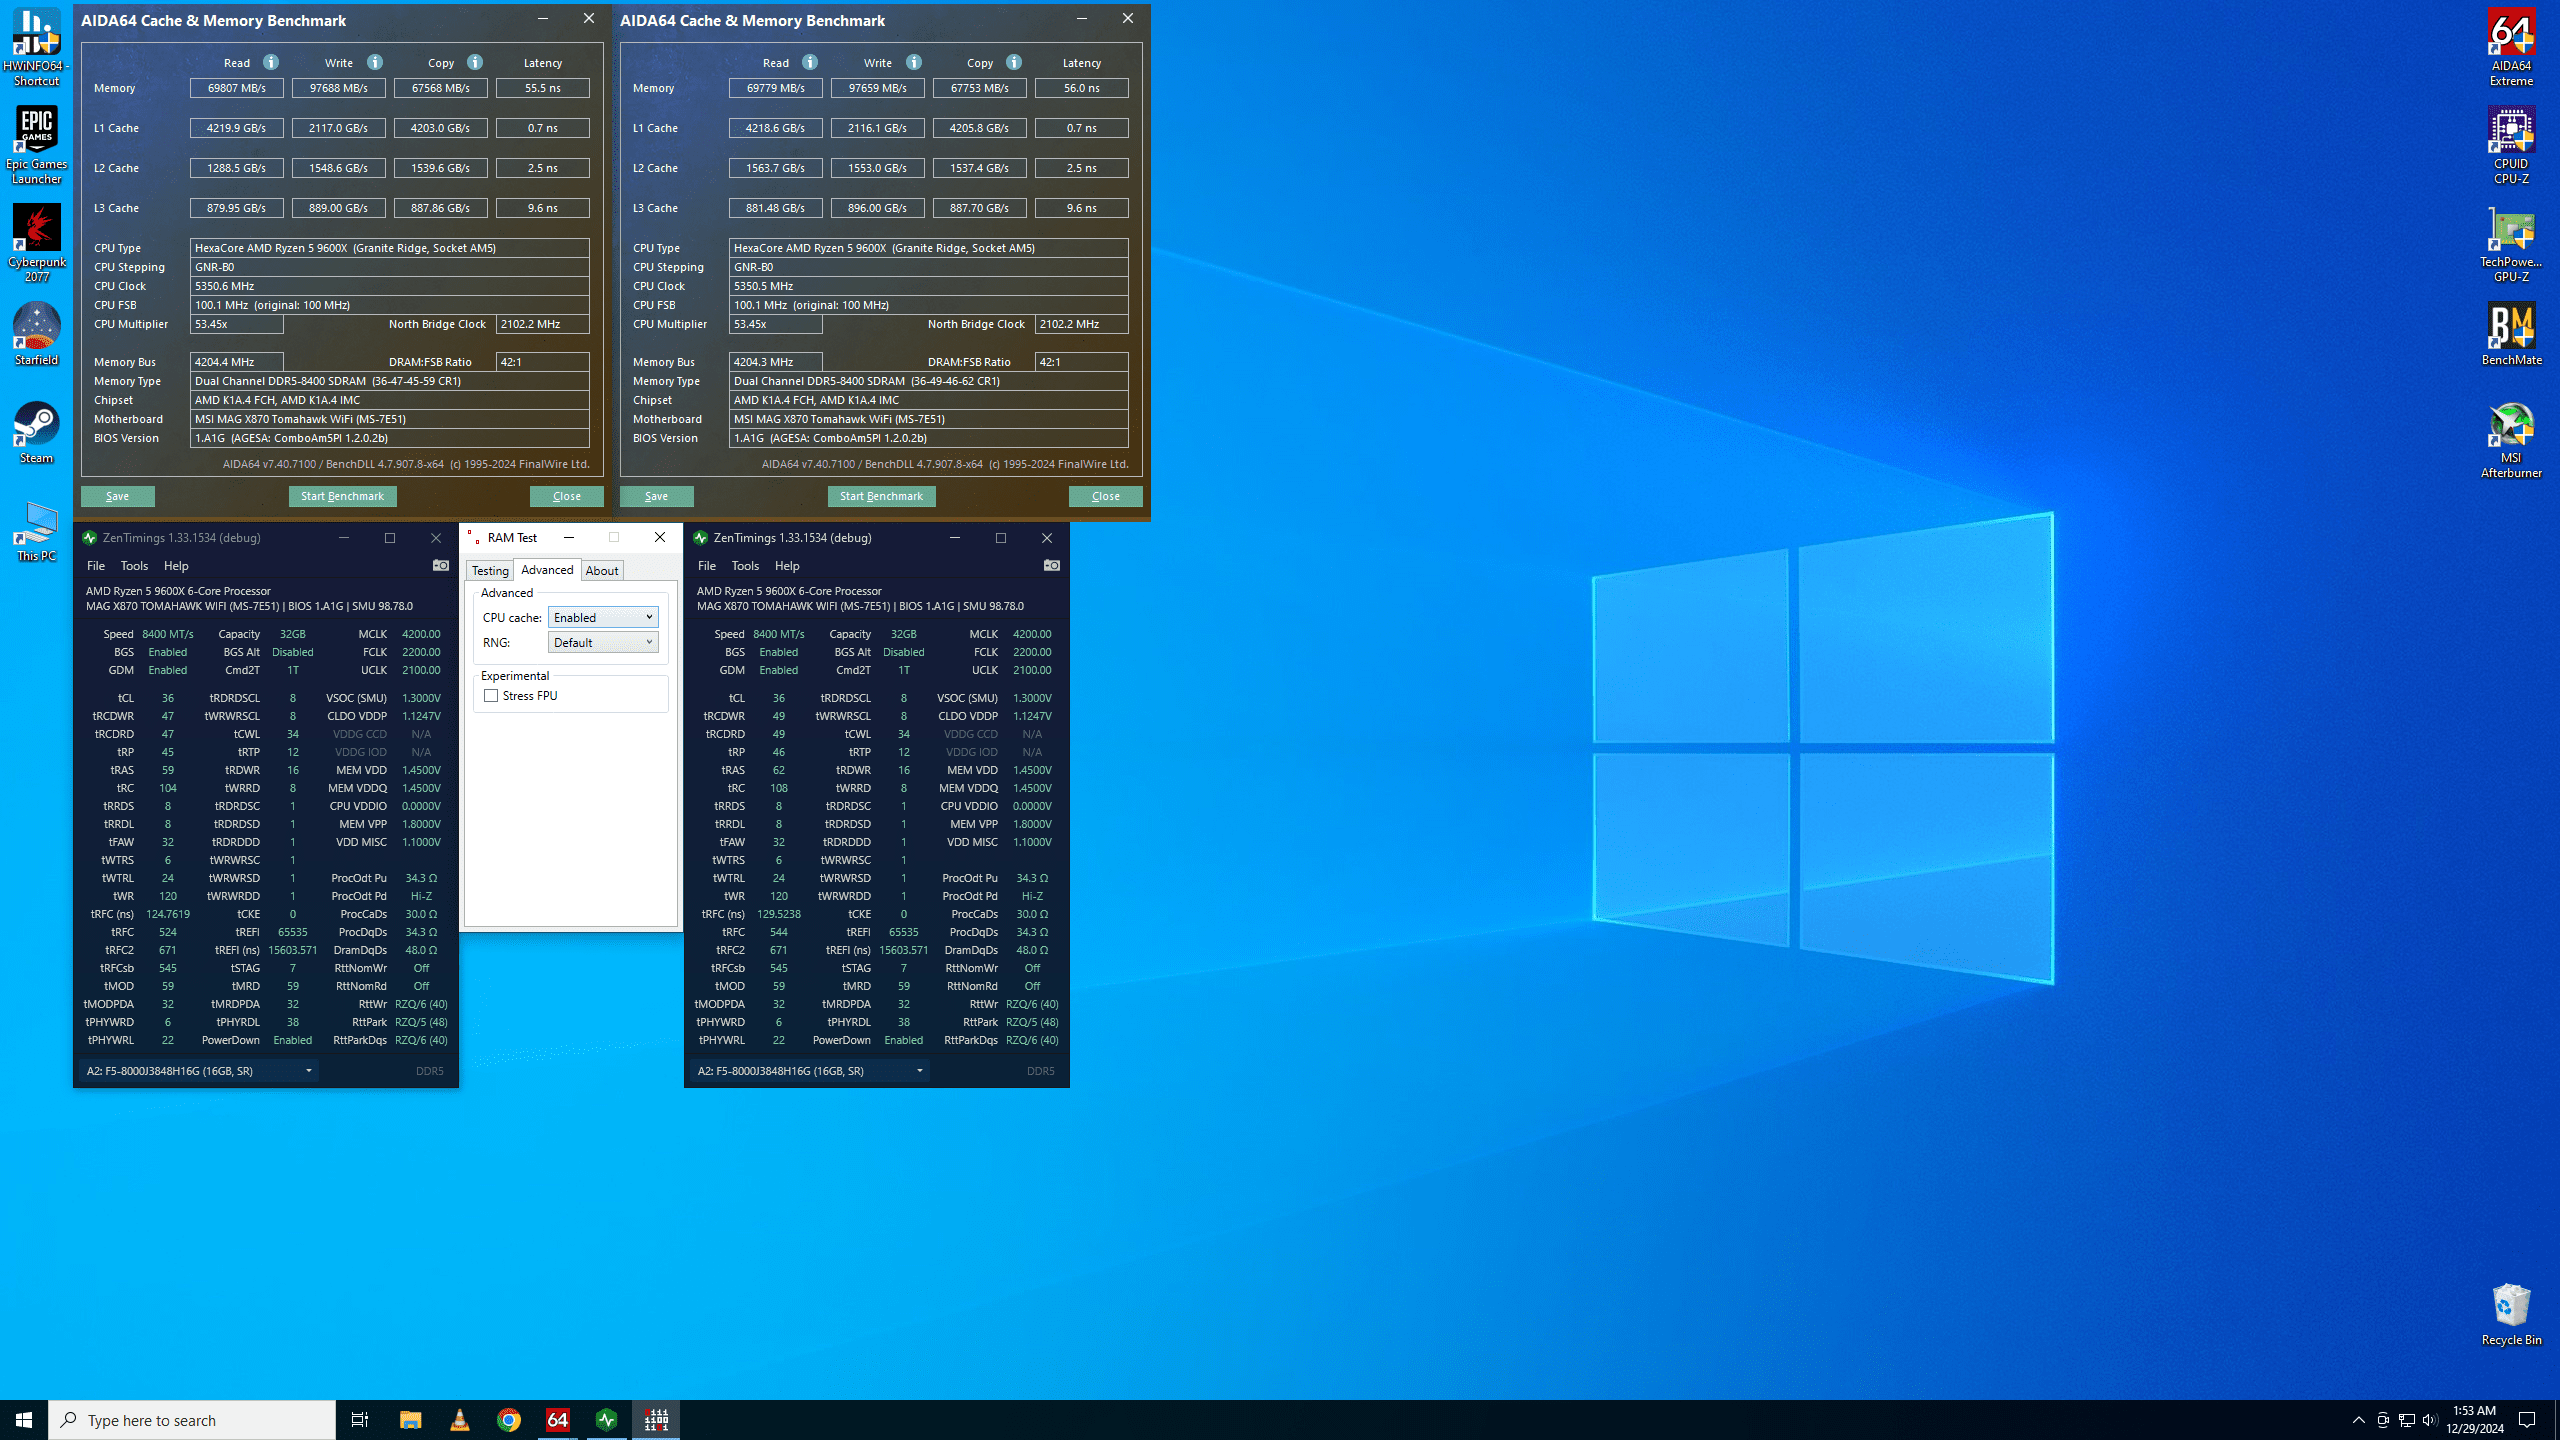This screenshot has height=1440, width=2560.
Task: Enable the Stress FPU checkbox
Action: (491, 696)
